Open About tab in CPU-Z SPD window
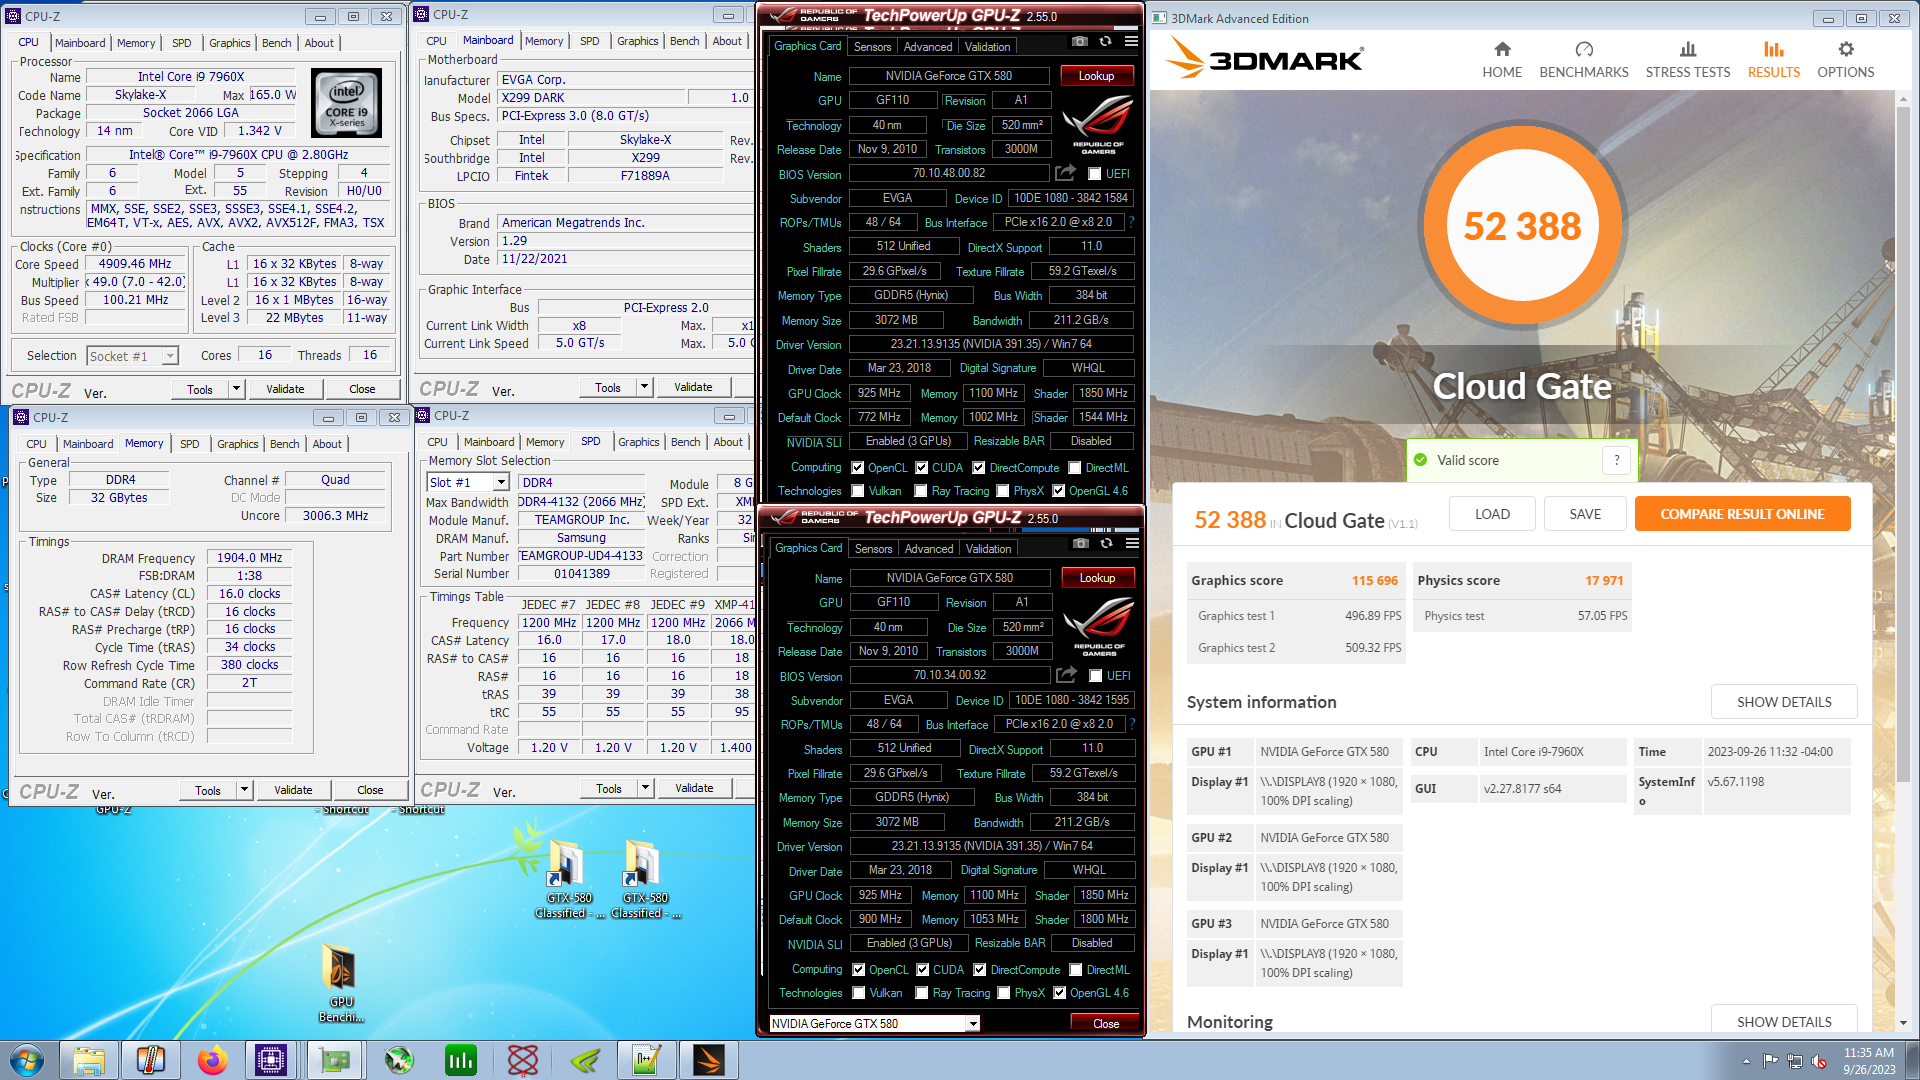 pyautogui.click(x=728, y=442)
